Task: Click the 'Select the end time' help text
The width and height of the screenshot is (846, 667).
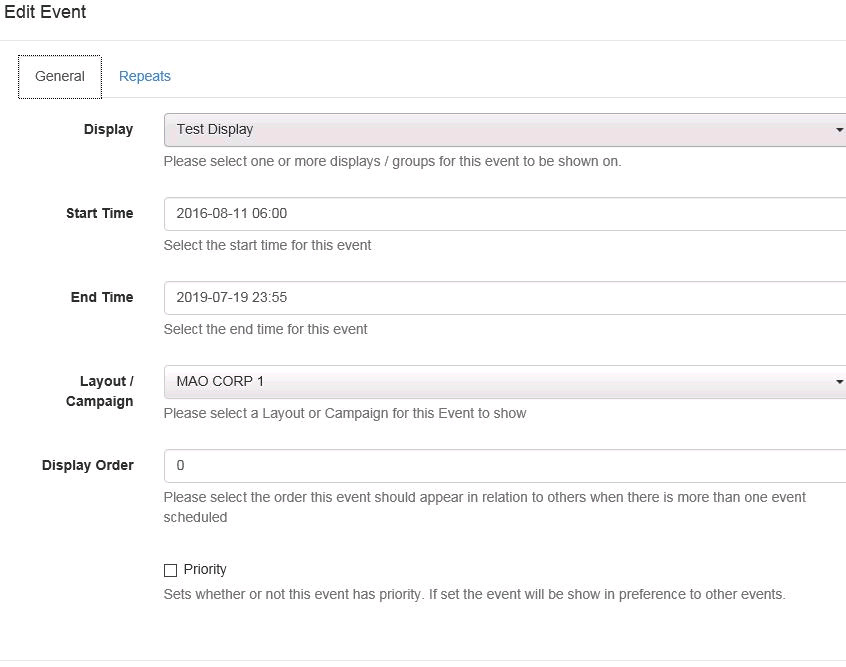Action: [265, 329]
